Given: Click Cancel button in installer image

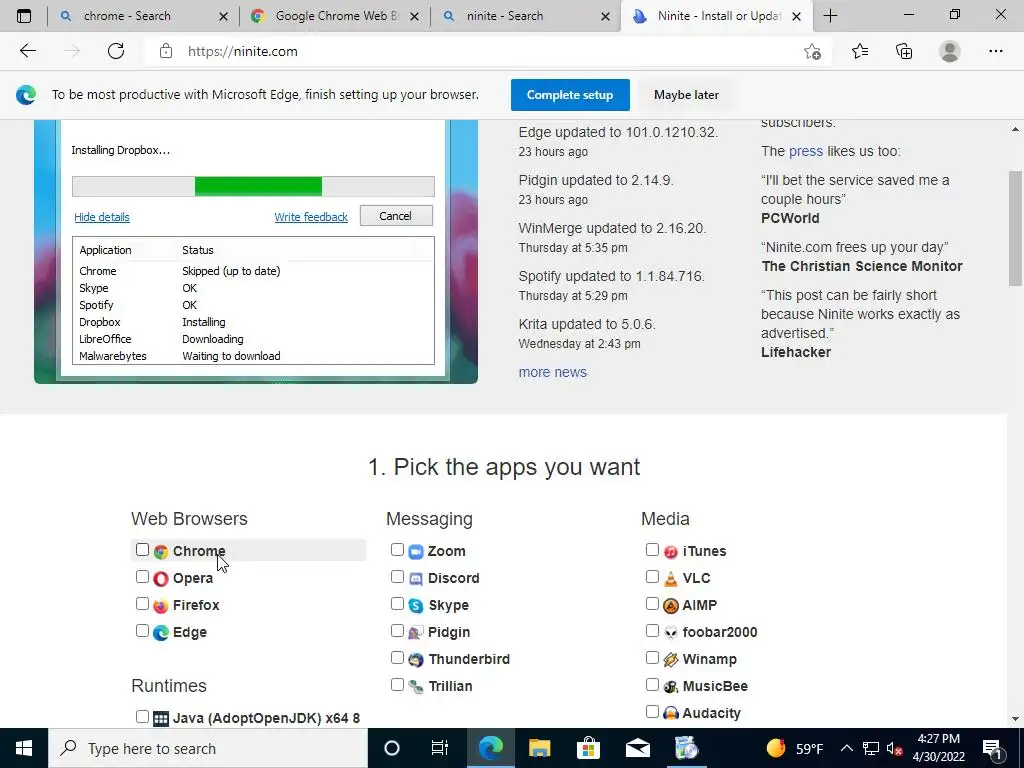Looking at the screenshot, I should pos(396,216).
